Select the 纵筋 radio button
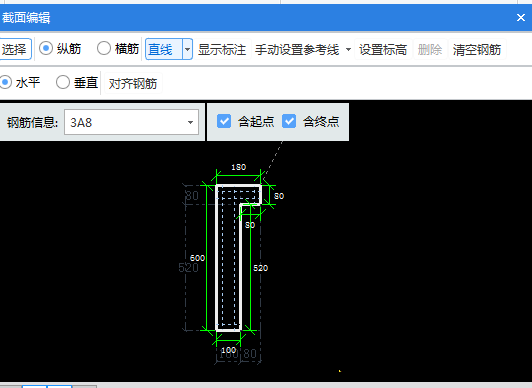This screenshot has height=388, width=532. (46, 48)
